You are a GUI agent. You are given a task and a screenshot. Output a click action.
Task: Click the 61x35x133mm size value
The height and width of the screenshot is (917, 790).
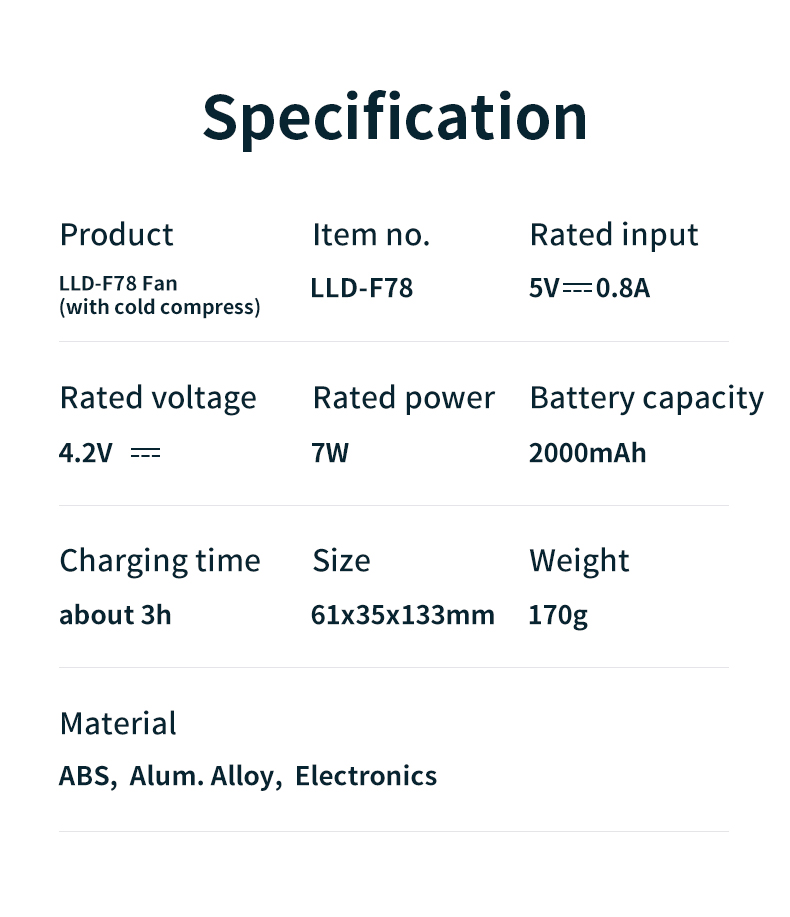pos(402,615)
